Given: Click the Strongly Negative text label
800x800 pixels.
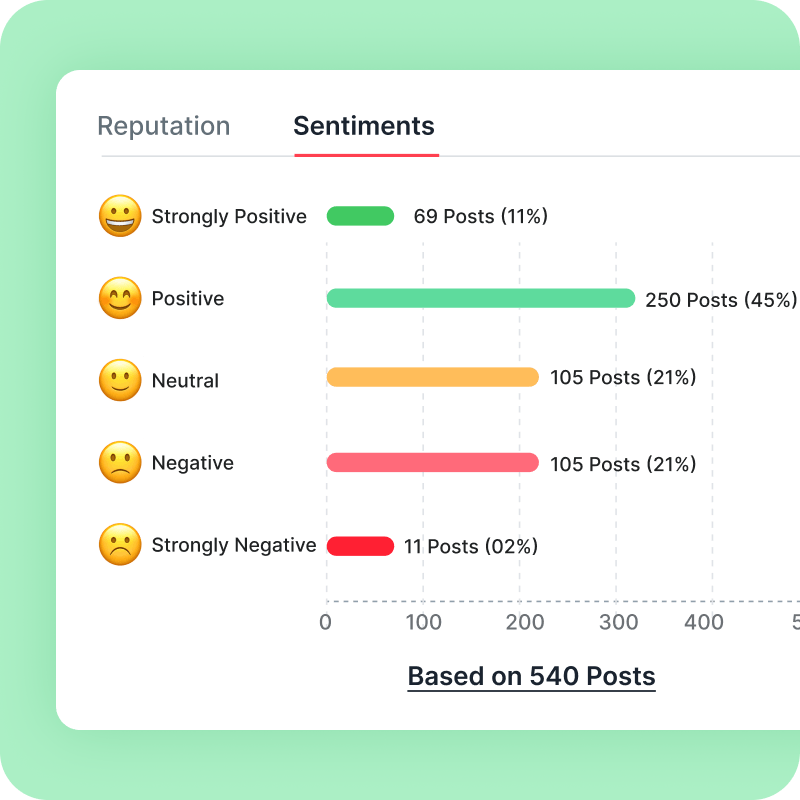Looking at the screenshot, I should pos(234,545).
